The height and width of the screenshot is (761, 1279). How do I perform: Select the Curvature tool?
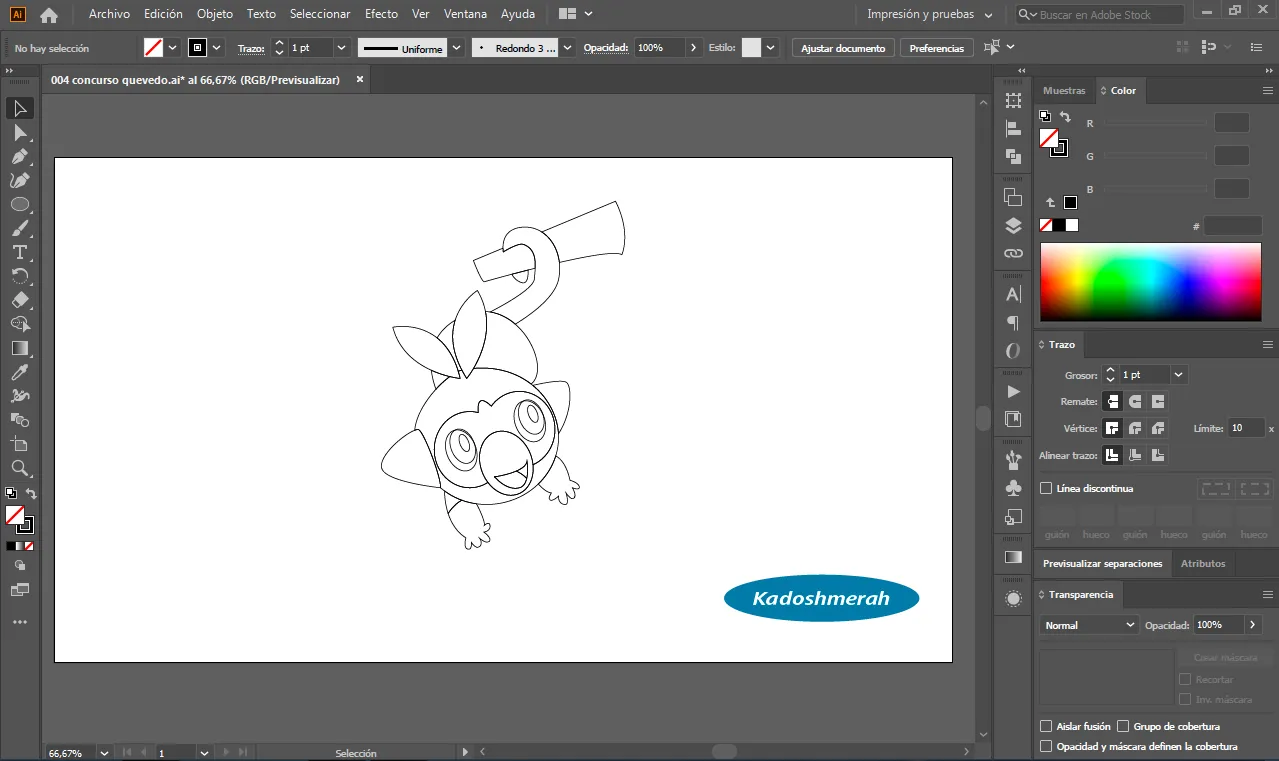20,180
